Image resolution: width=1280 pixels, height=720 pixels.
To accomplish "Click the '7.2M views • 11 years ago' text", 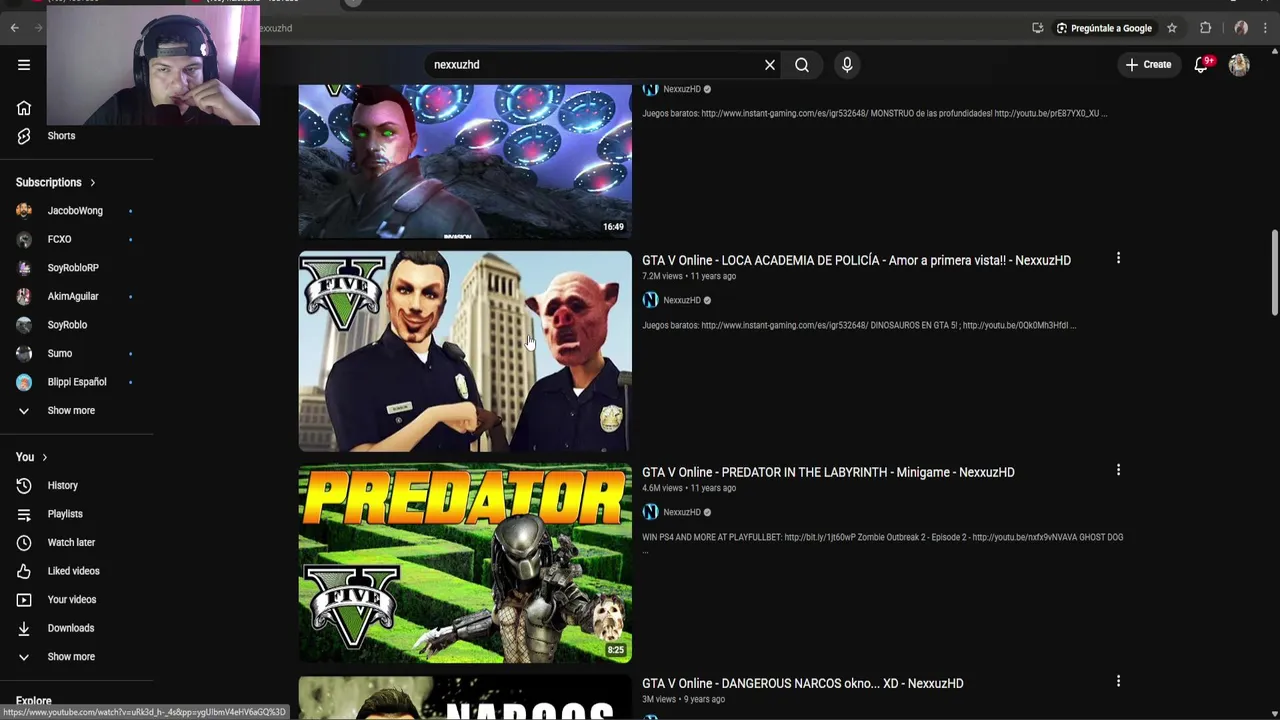I will [x=689, y=276].
